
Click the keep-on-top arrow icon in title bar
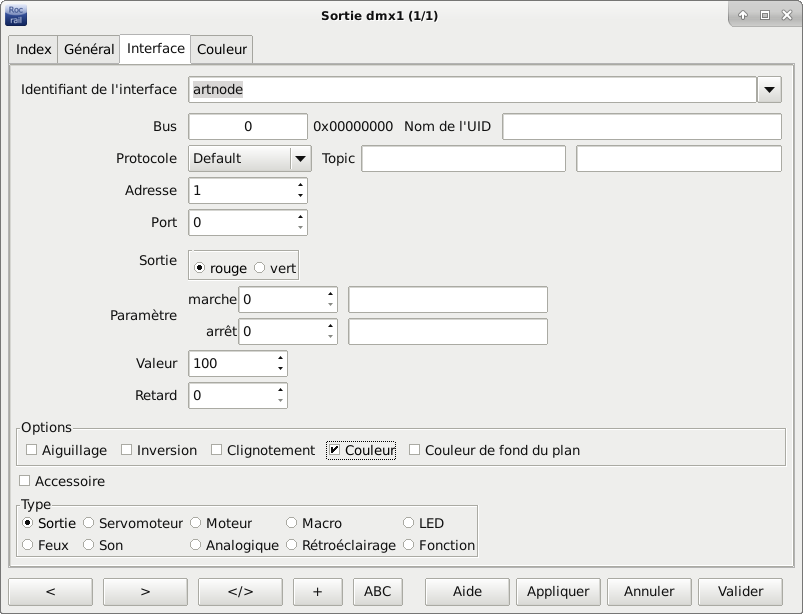743,15
